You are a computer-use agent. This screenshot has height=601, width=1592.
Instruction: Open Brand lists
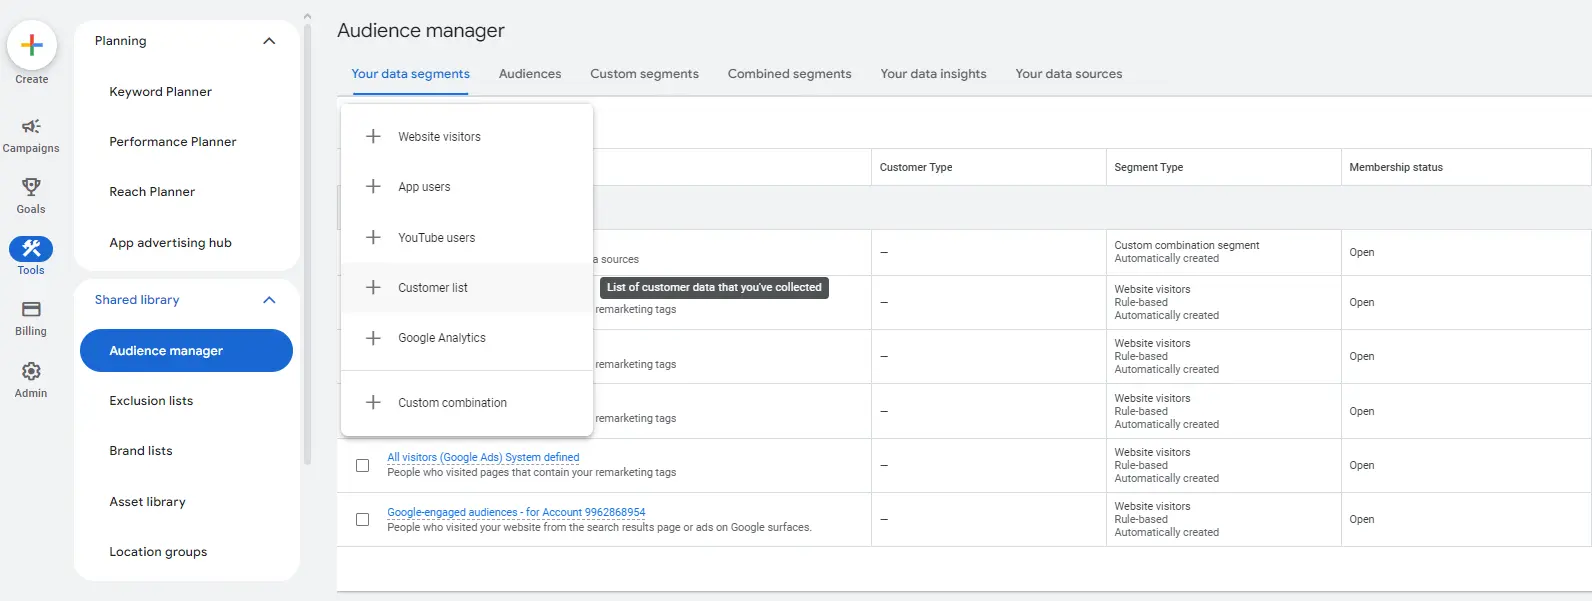click(x=141, y=450)
